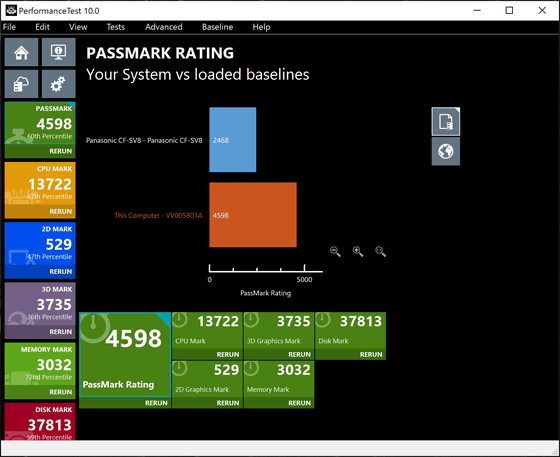Click the blue Panasonic CF-SV8 bar
The image size is (560, 457).
232,140
